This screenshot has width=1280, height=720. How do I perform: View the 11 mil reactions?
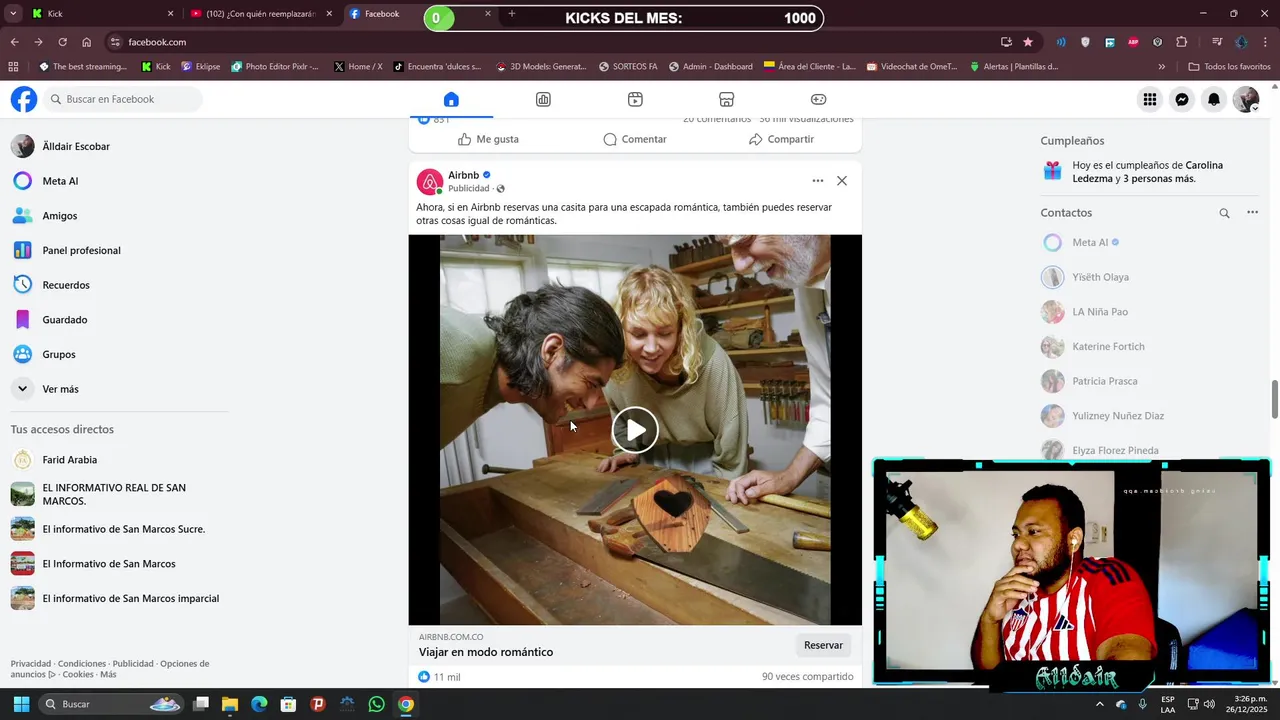[439, 677]
